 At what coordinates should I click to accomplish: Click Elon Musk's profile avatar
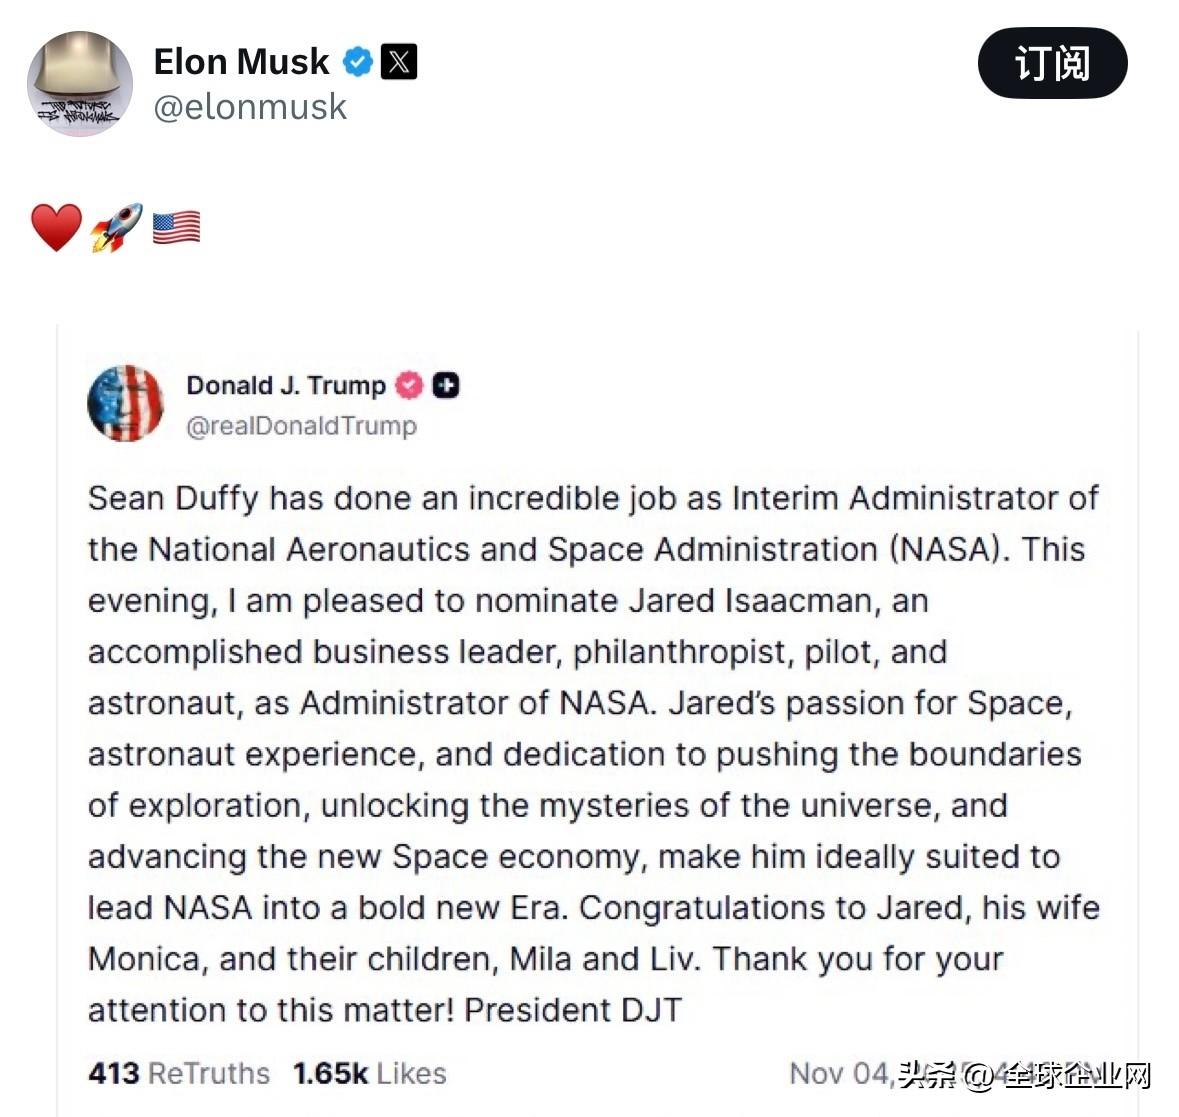[79, 84]
